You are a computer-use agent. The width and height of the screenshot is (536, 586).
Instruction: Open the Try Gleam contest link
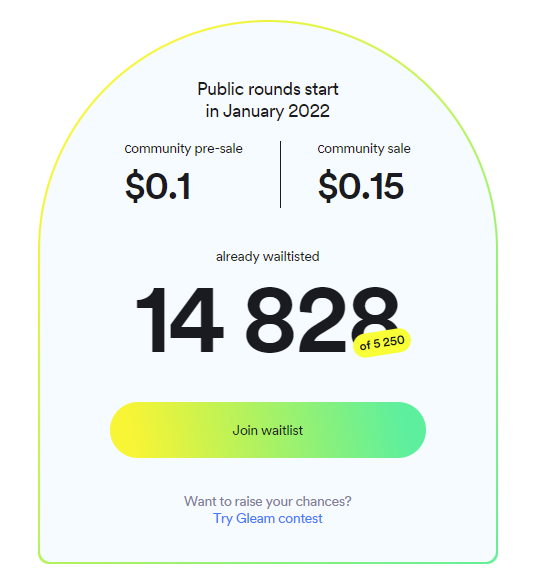(x=268, y=519)
